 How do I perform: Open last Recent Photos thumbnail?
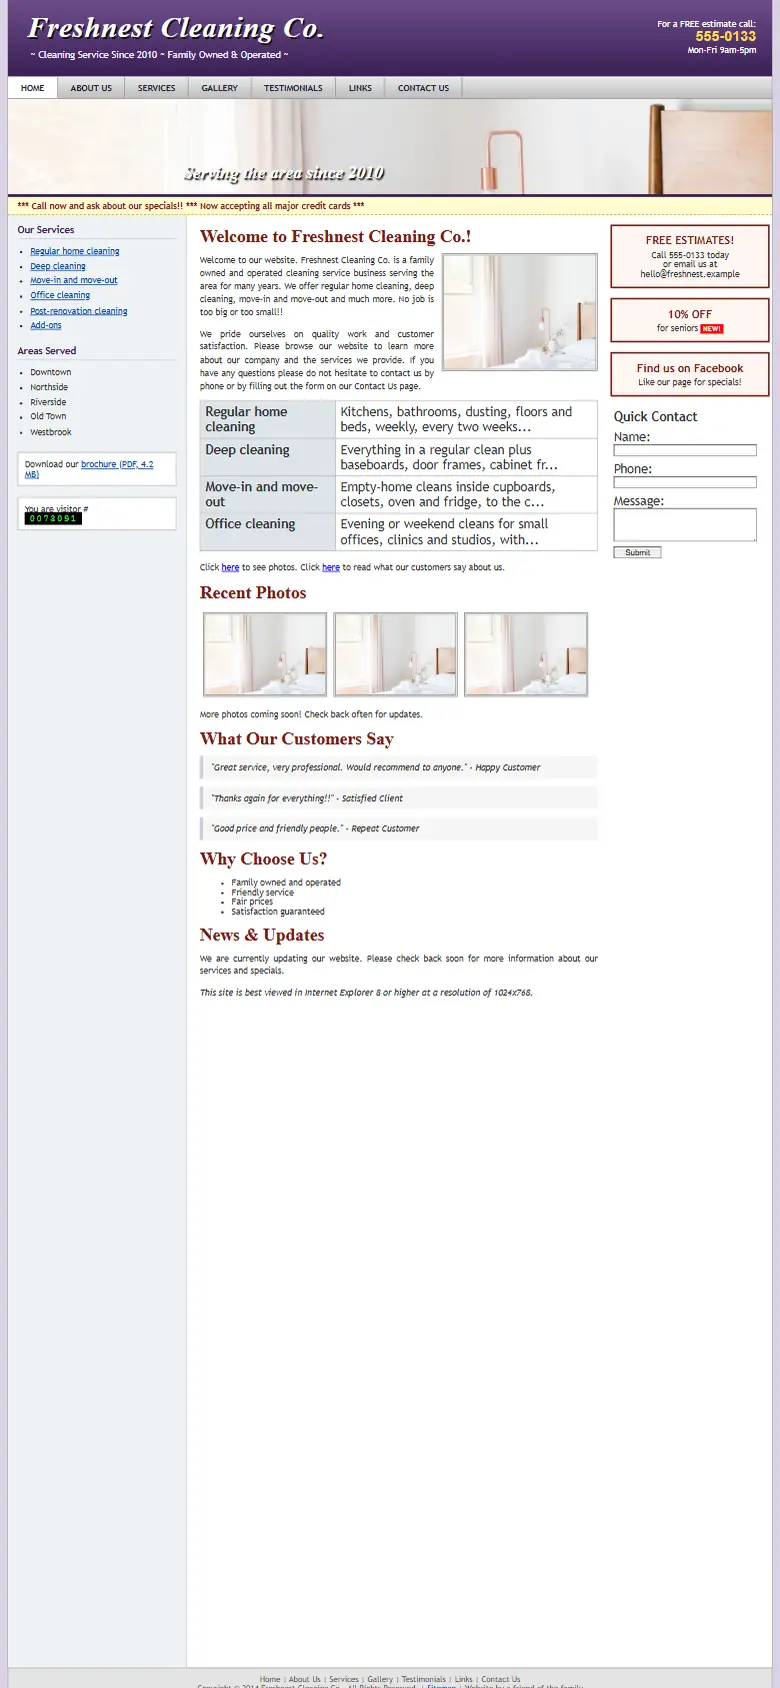pos(526,654)
